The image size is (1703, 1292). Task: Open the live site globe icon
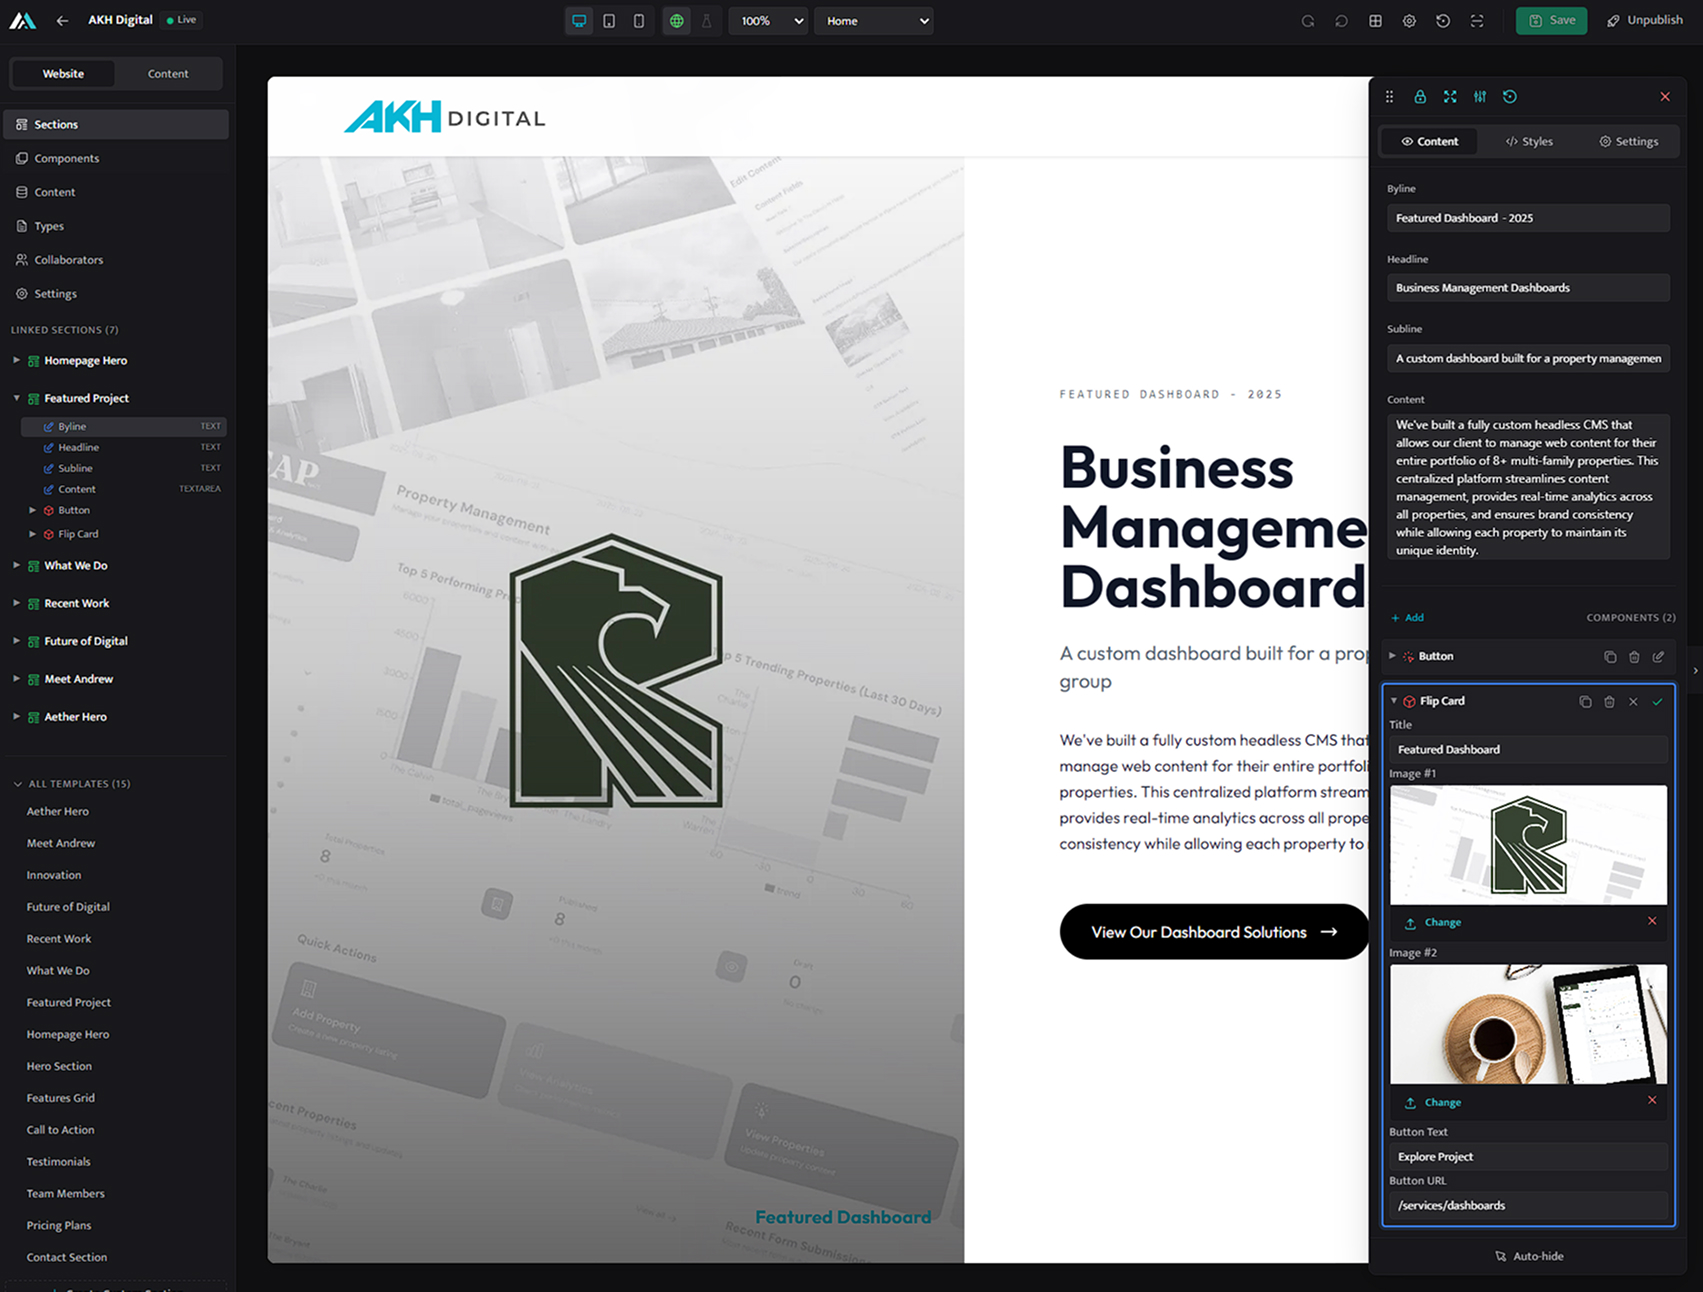tap(676, 20)
